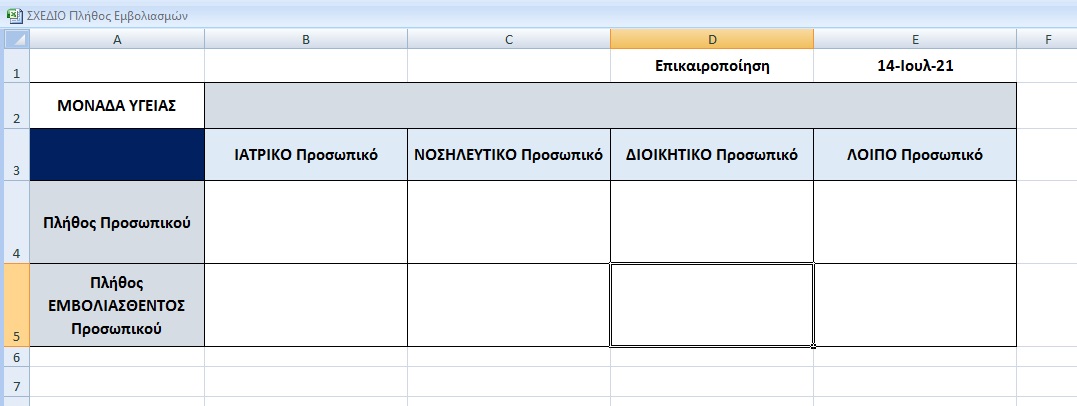Click the merged gray cell beside ΜΟΝΑΔΑ ΥΓΕΙΑΣ
The height and width of the screenshot is (406, 1077).
610,106
